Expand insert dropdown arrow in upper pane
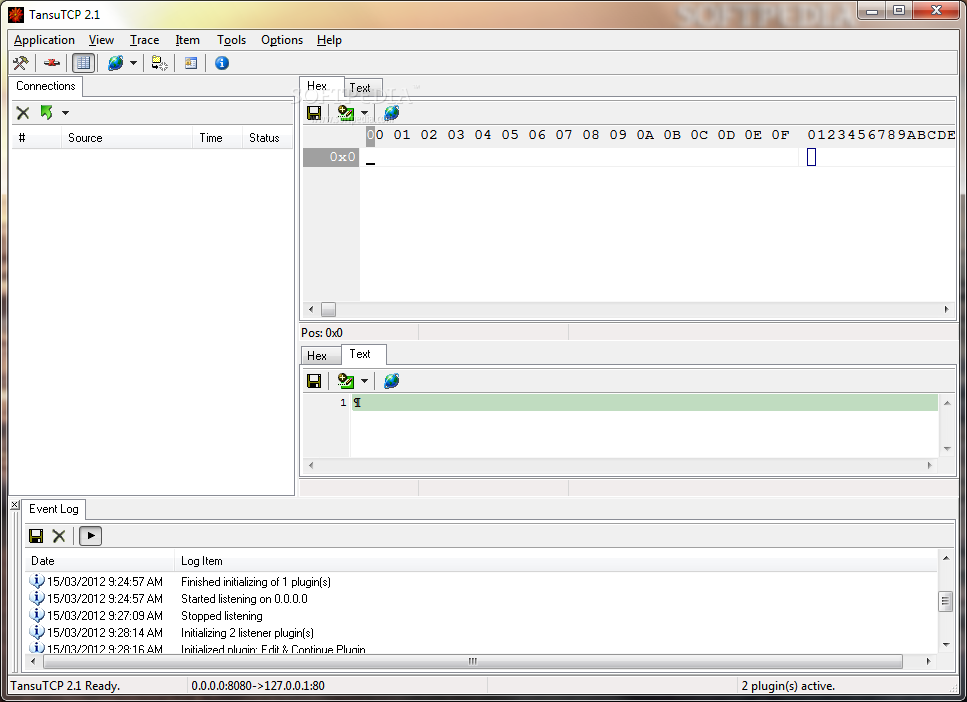Image resolution: width=967 pixels, height=702 pixels. pyautogui.click(x=364, y=114)
